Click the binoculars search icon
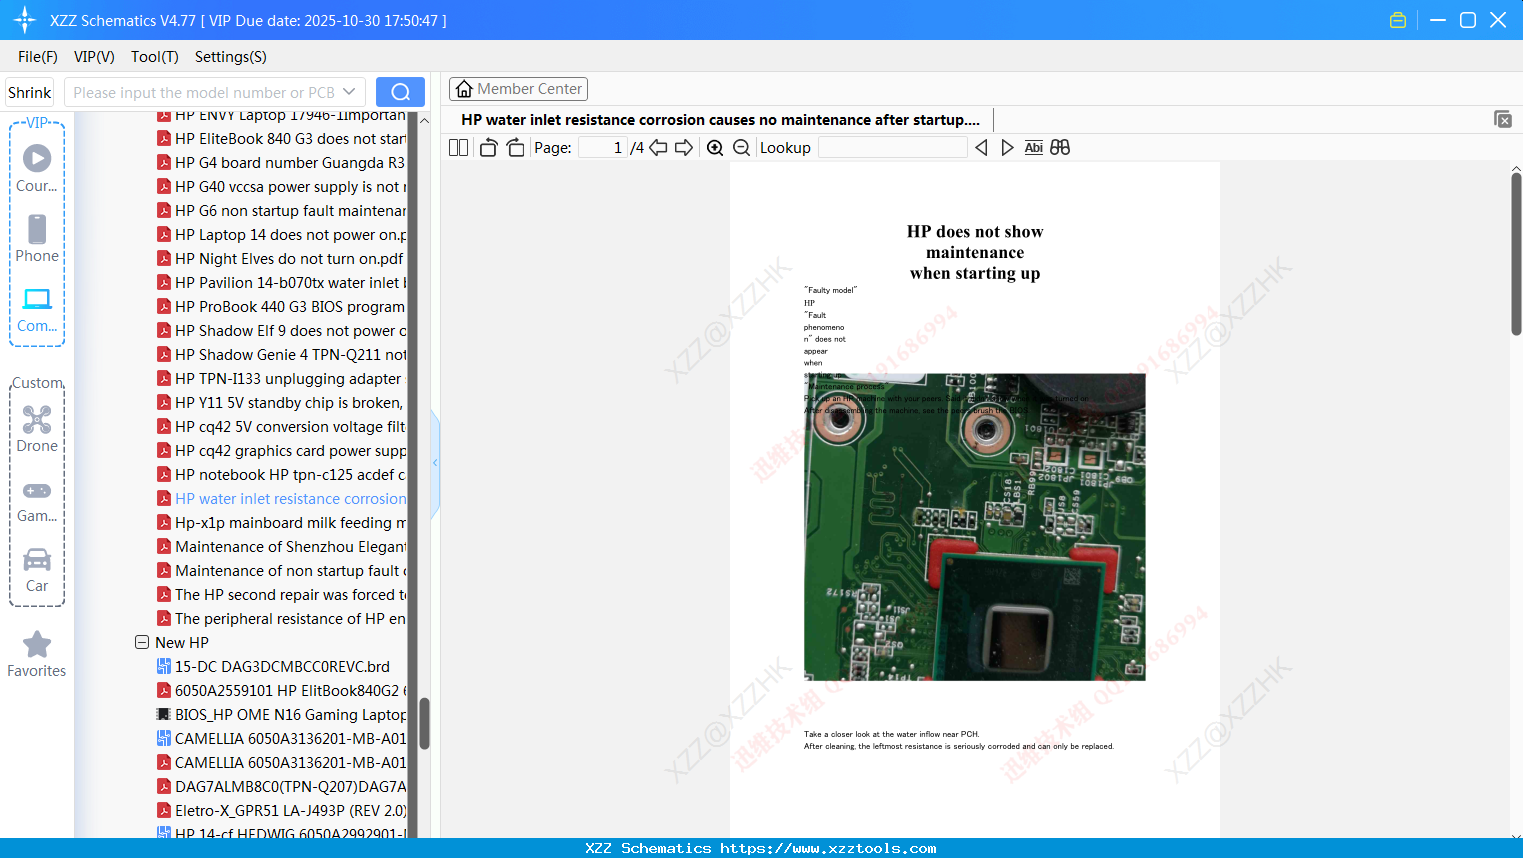Image resolution: width=1523 pixels, height=858 pixels. tap(1060, 148)
